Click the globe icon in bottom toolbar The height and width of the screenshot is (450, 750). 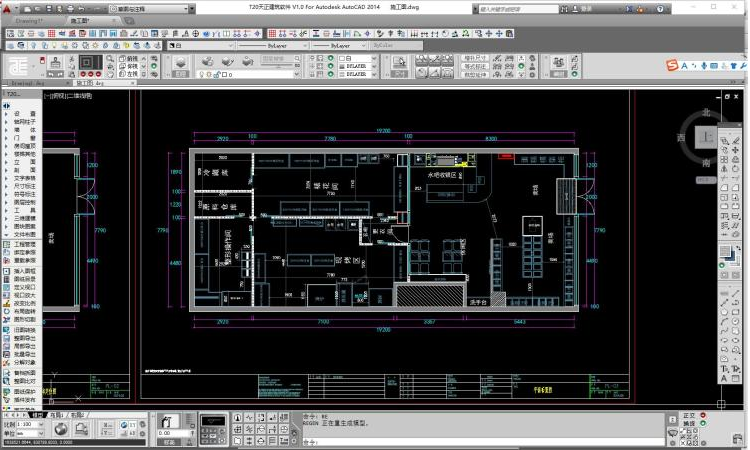[x=60, y=429]
